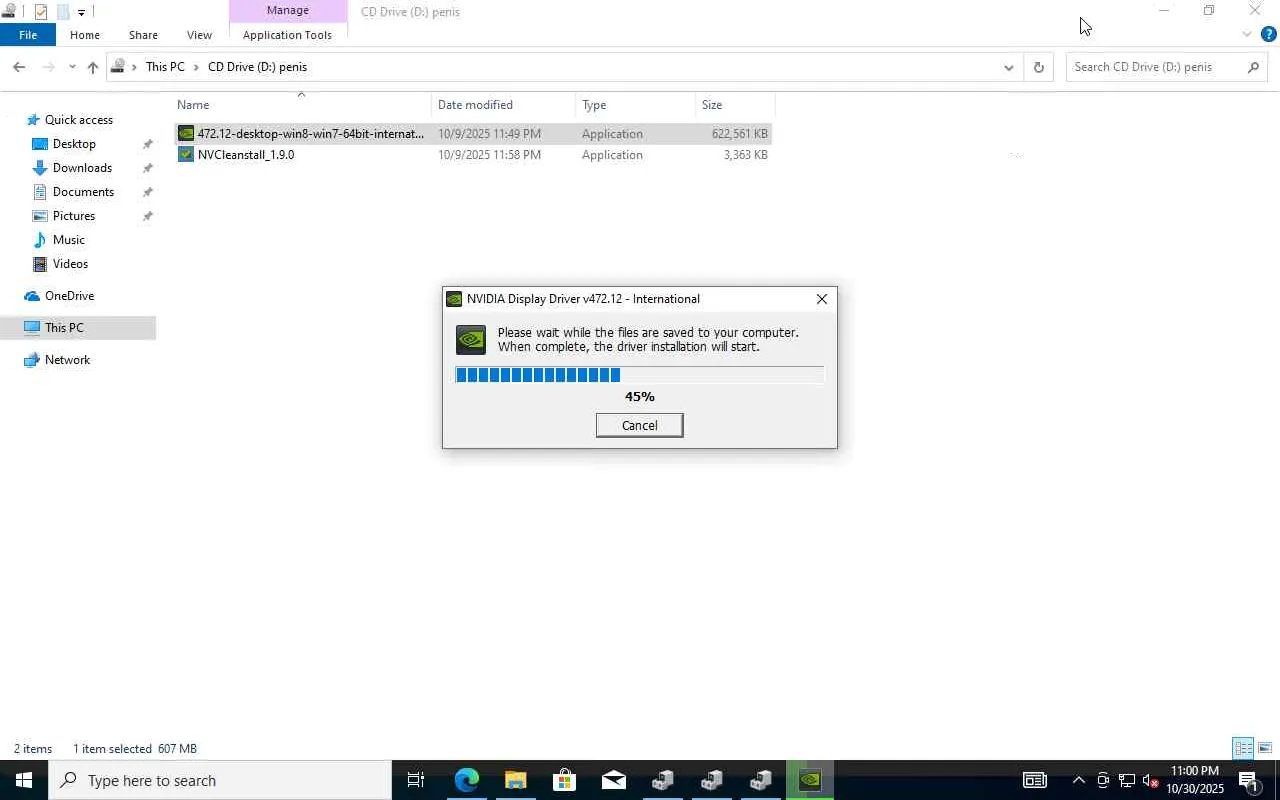1280x800 pixels.
Task: Click the NVIDIA icon of the 472.12 file
Action: pos(185,134)
